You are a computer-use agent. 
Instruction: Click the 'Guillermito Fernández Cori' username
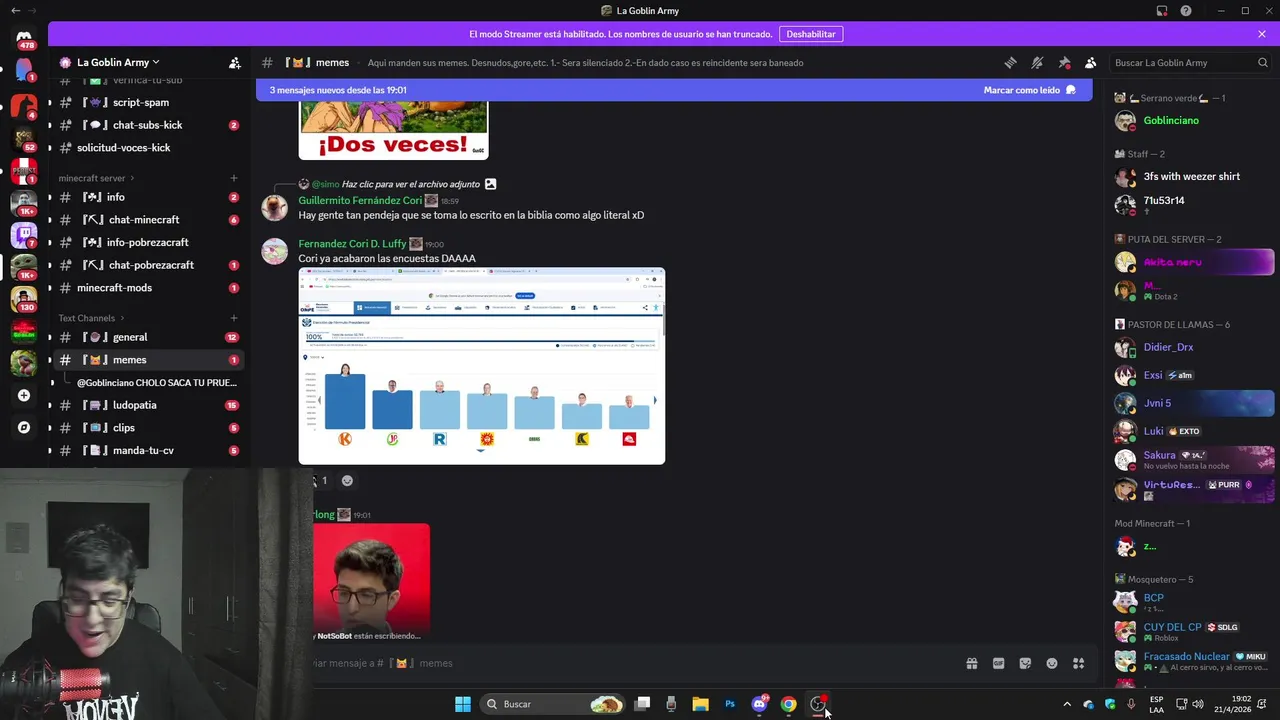[360, 200]
